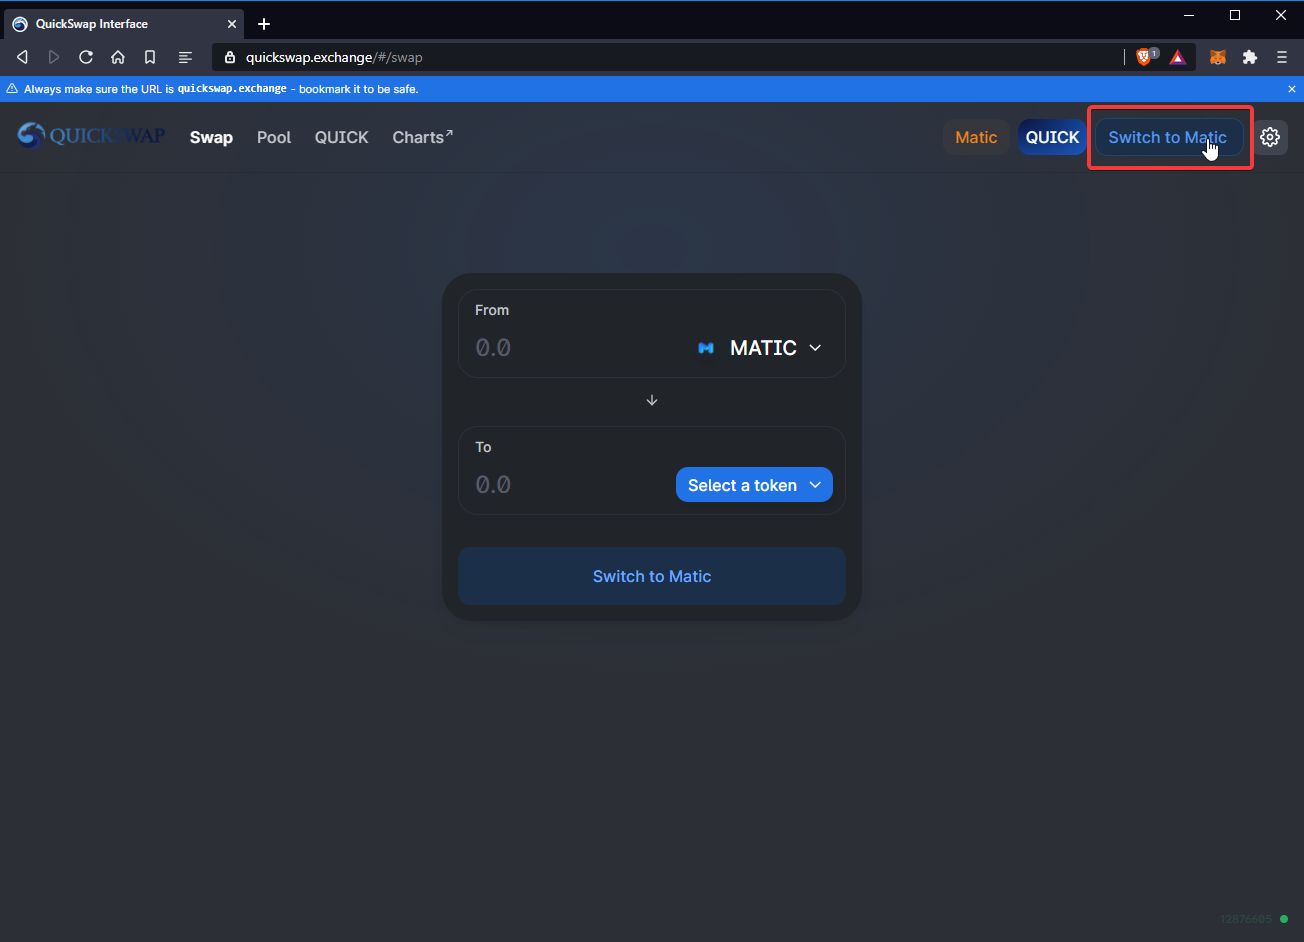Open the QUICK navigation link

coord(341,137)
